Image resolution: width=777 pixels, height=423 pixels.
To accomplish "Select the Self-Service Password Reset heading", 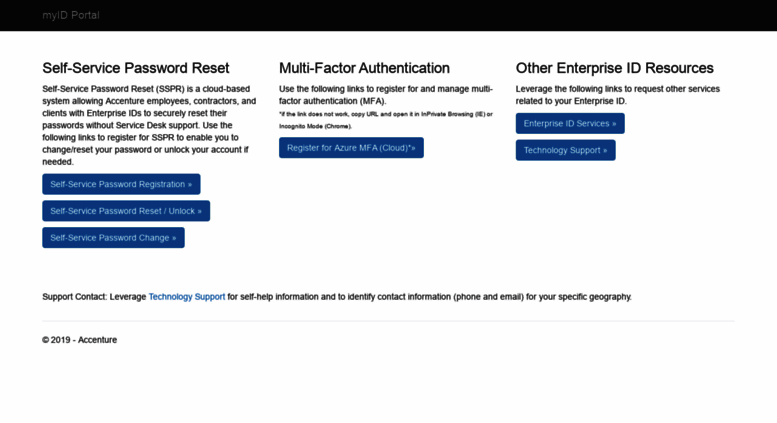I will tap(136, 68).
